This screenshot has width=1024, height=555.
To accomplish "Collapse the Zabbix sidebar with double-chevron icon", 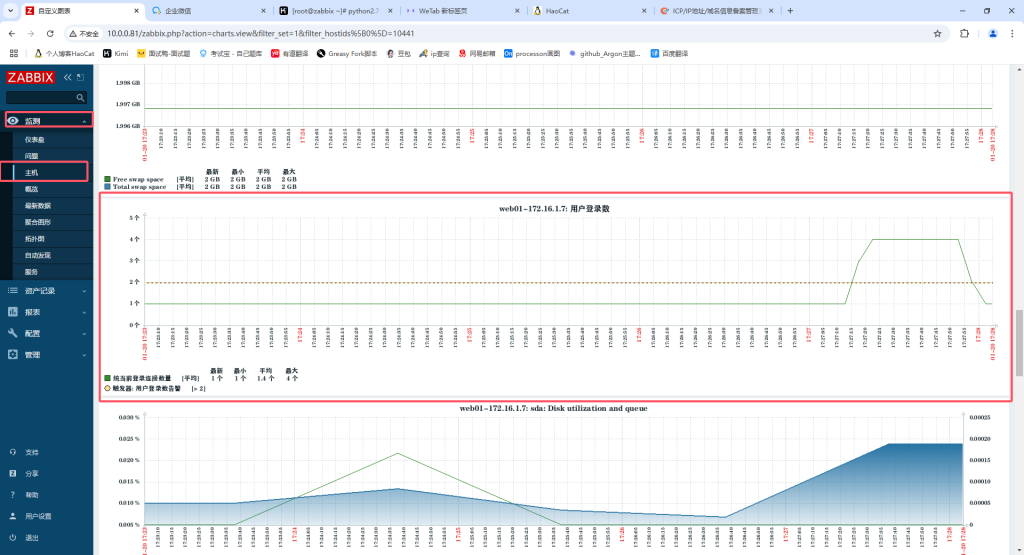I will 68,77.
